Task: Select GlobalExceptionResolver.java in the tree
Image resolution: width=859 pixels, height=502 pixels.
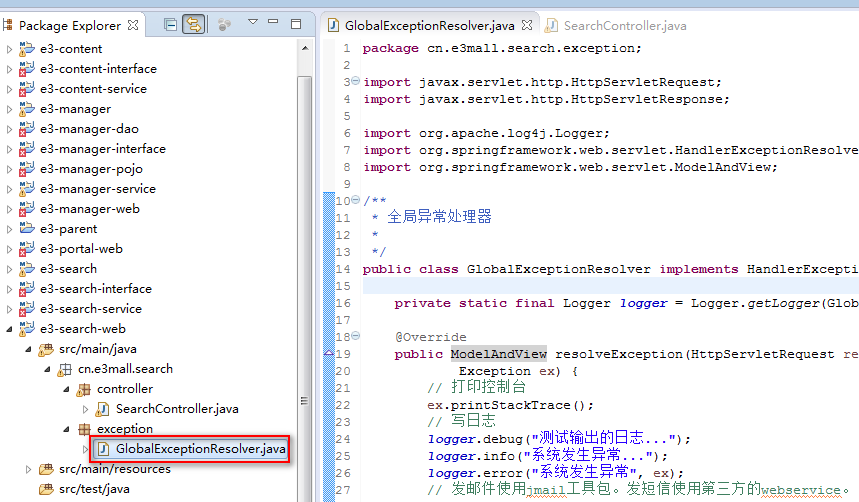Action: pyautogui.click(x=201, y=449)
